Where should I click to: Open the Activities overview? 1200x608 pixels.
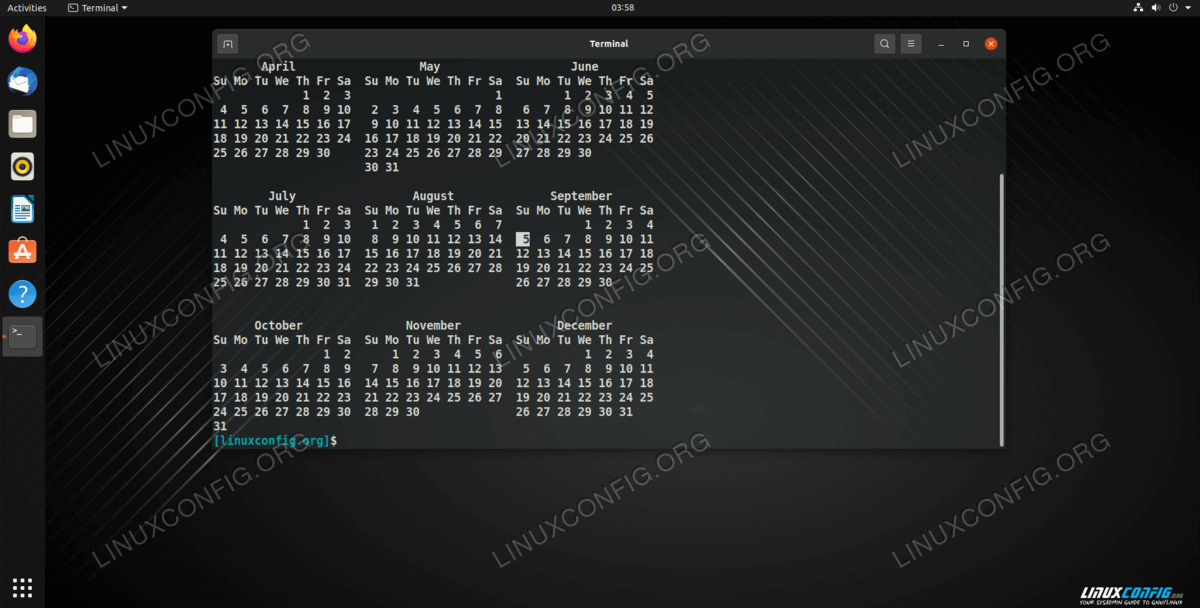click(x=27, y=8)
